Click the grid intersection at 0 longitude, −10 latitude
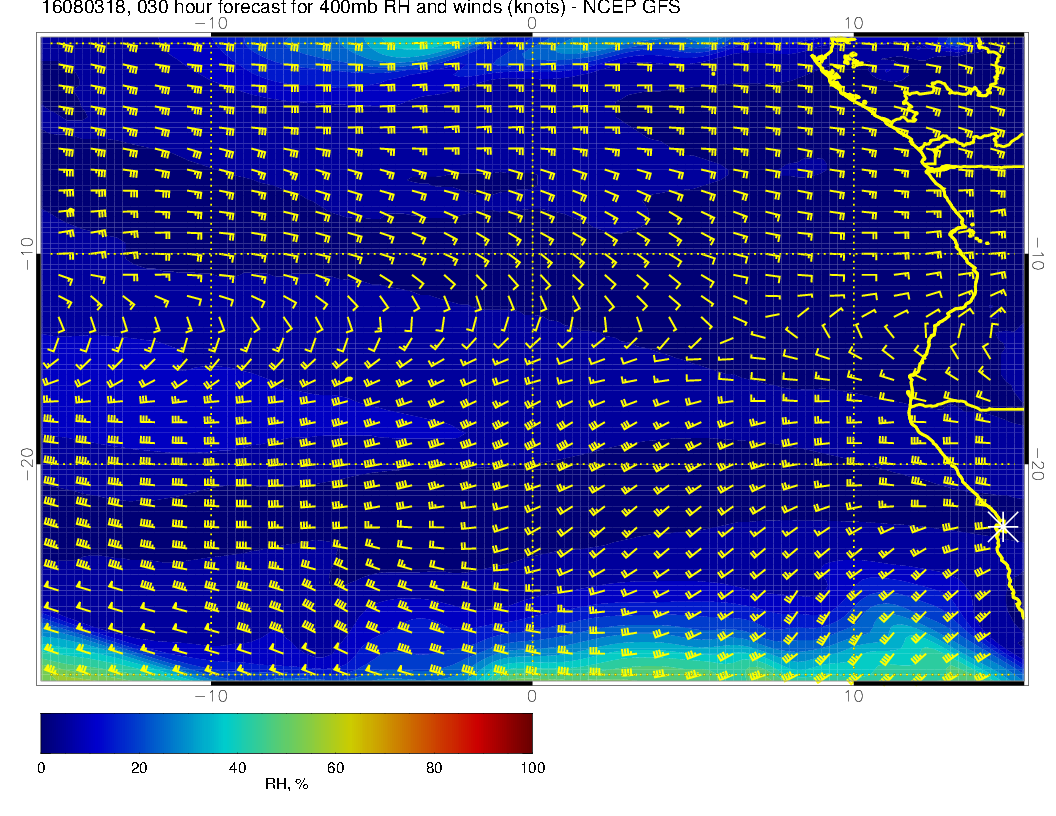This screenshot has height=816, width=1056. click(532, 253)
